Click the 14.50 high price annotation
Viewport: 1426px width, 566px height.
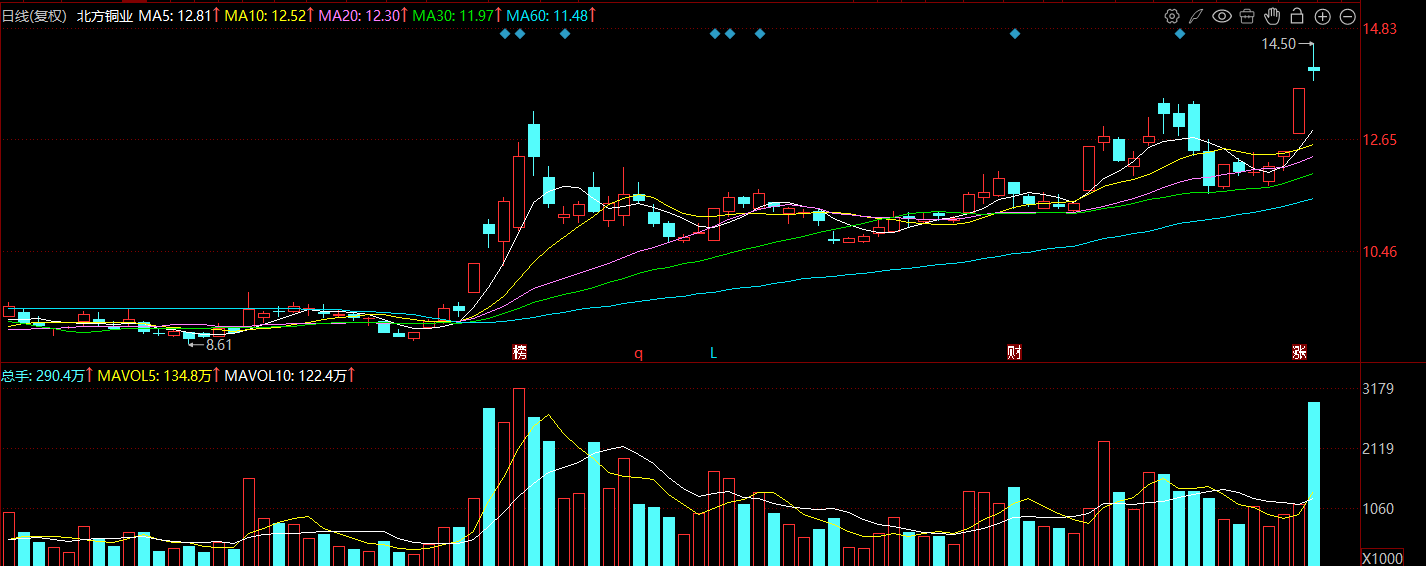coord(1278,44)
